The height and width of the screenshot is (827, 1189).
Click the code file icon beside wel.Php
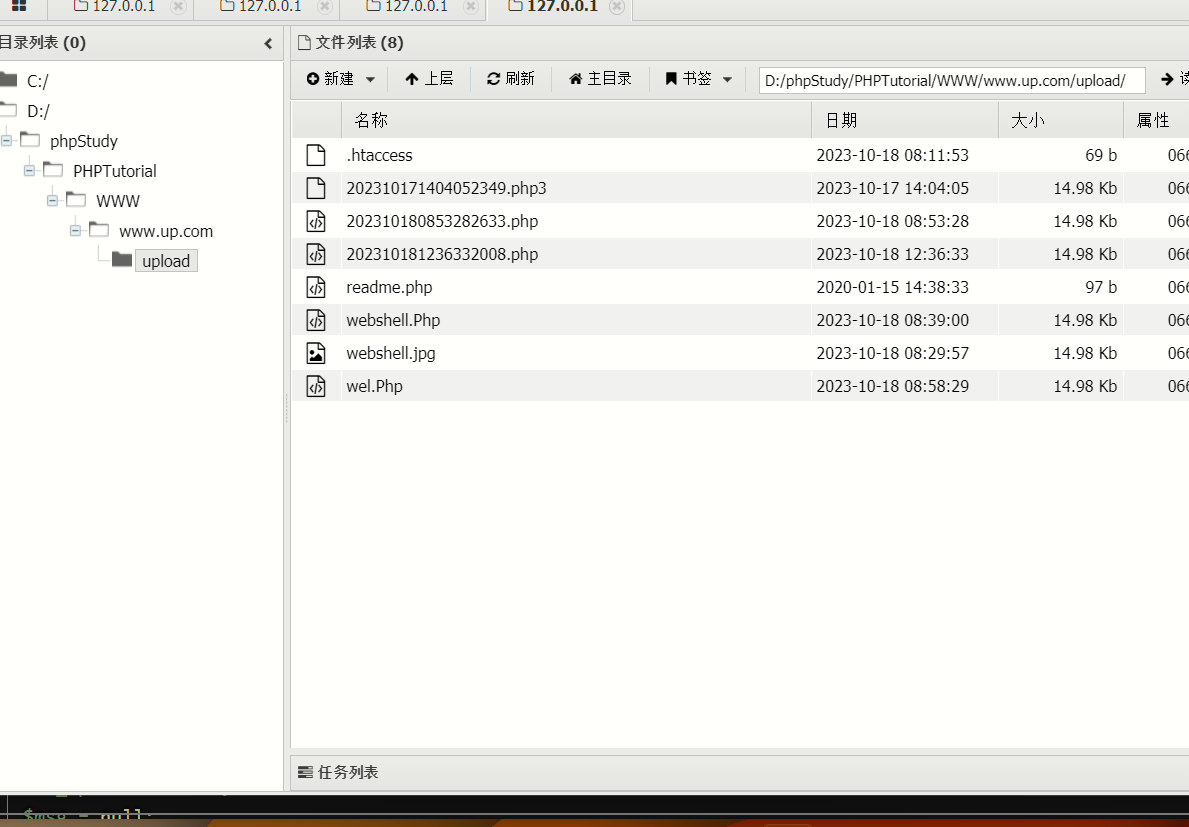coord(316,386)
